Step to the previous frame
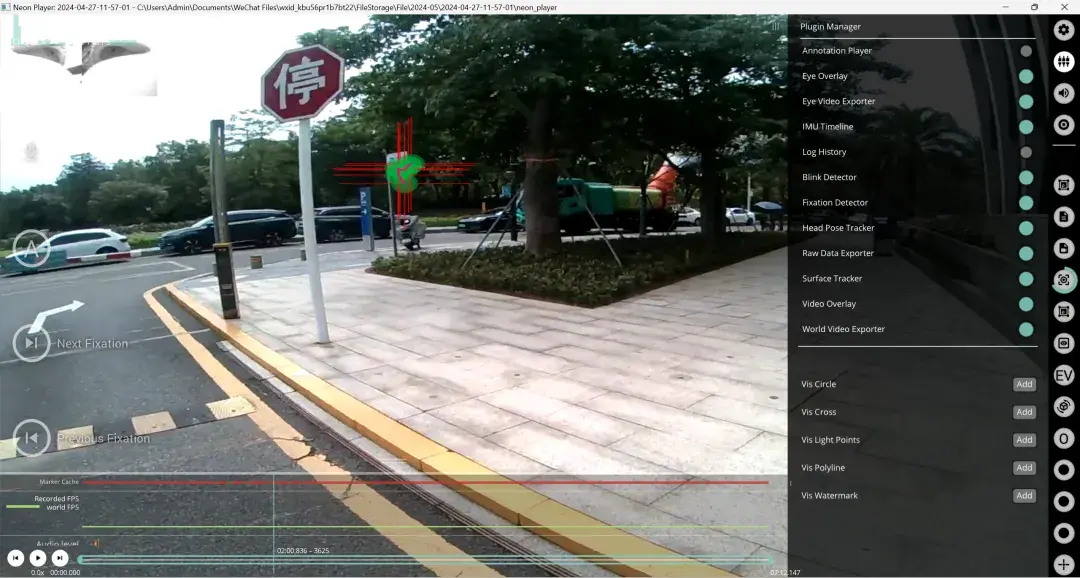 16,558
